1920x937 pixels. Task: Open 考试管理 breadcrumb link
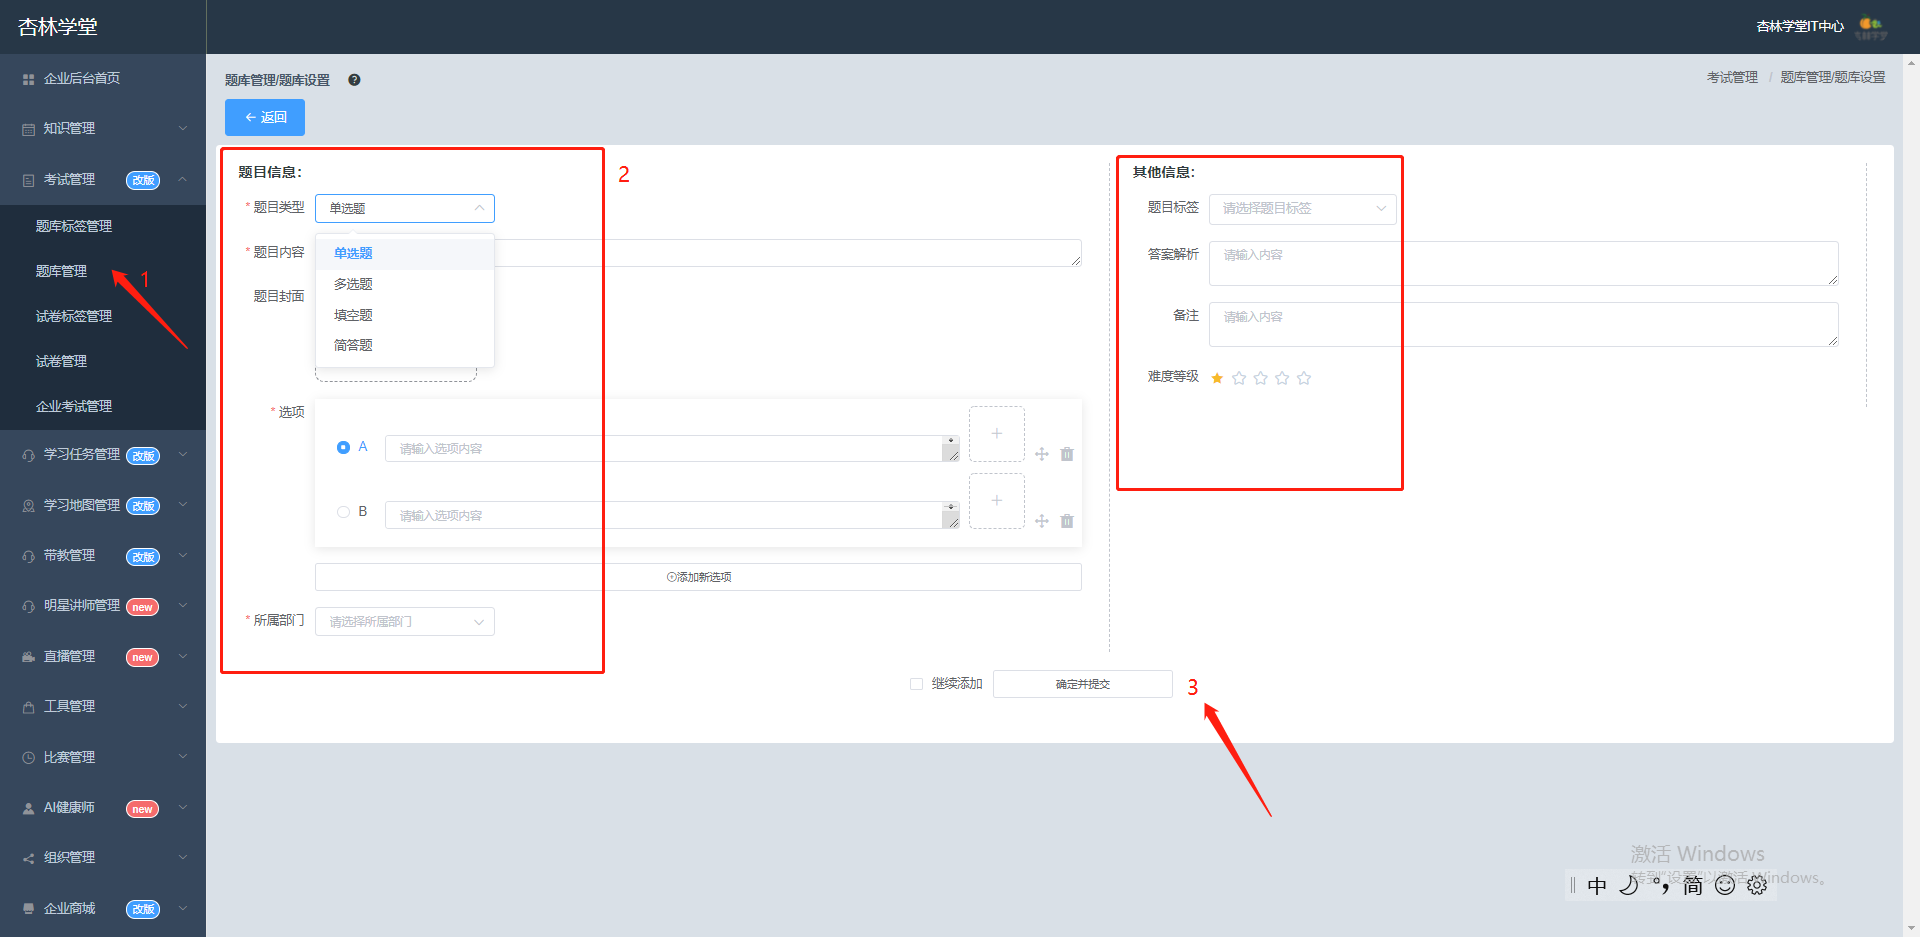(x=1732, y=77)
